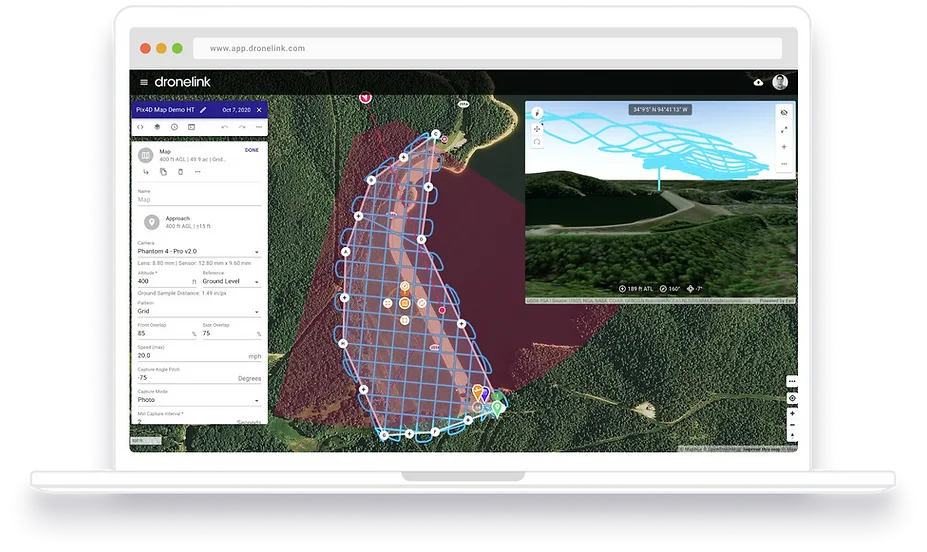Image resolution: width=927 pixels, height=552 pixels.
Task: Open the Camera dropdown Phantom 4 Pro v2.0
Action: point(199,251)
